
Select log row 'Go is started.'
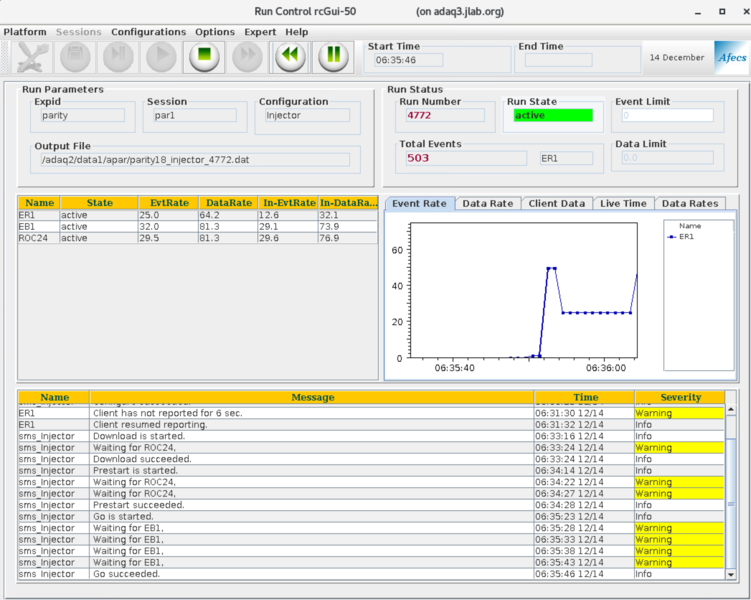371,517
